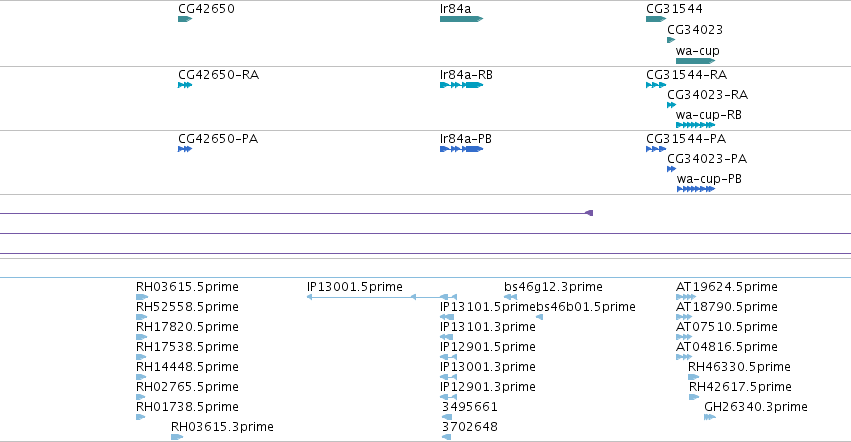Select the Ir84a-RB transcript glyph
The image size is (851, 442).
coord(461,85)
